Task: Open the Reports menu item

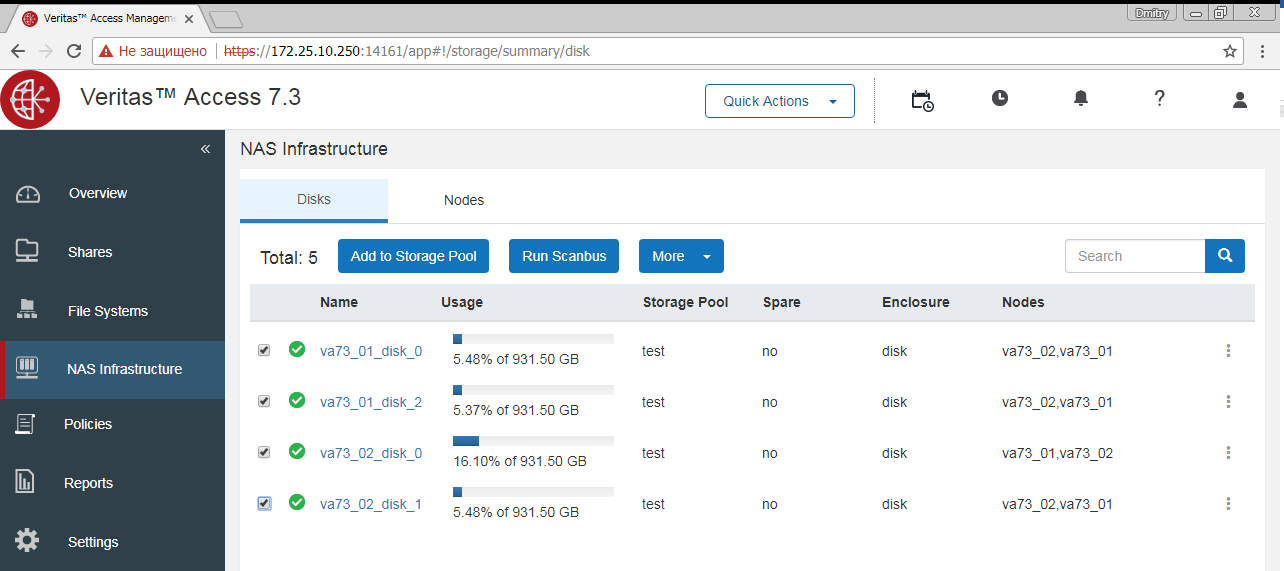Action: pyautogui.click(x=88, y=483)
